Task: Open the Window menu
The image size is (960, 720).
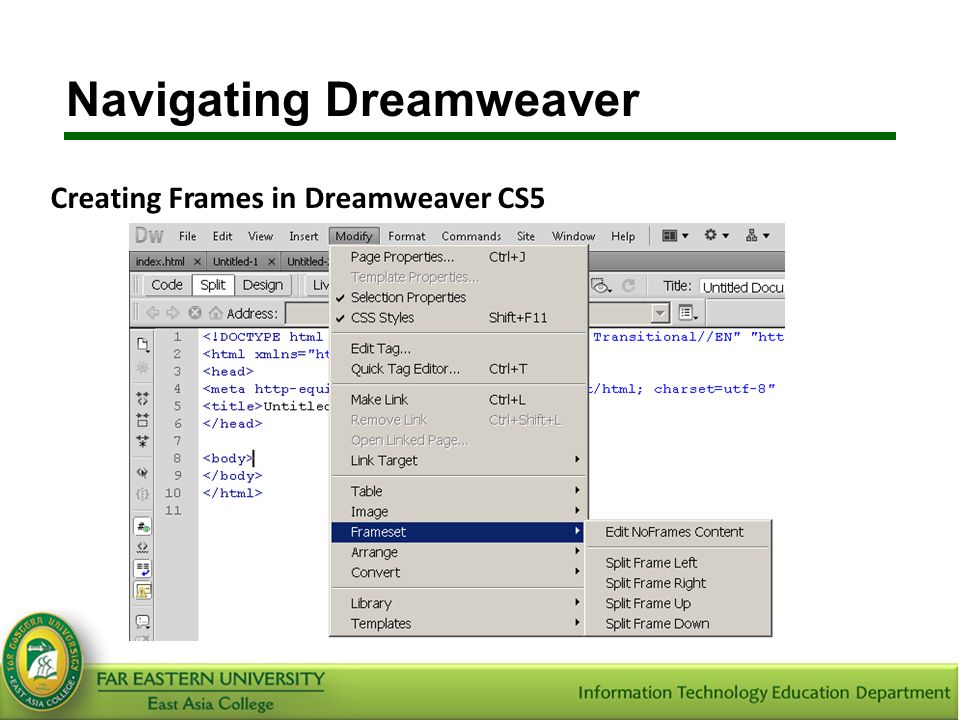Action: (573, 236)
